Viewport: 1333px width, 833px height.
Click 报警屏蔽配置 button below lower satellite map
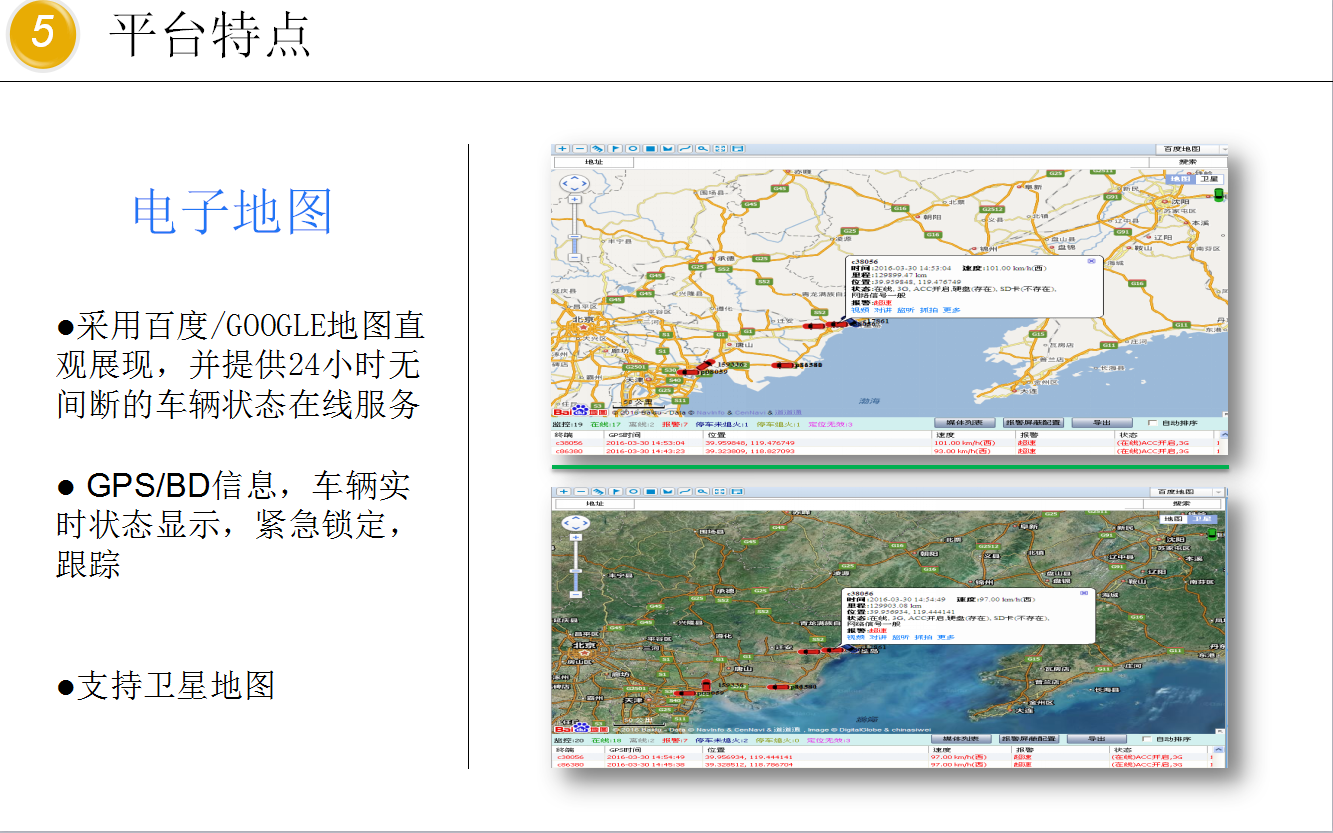coord(1028,739)
